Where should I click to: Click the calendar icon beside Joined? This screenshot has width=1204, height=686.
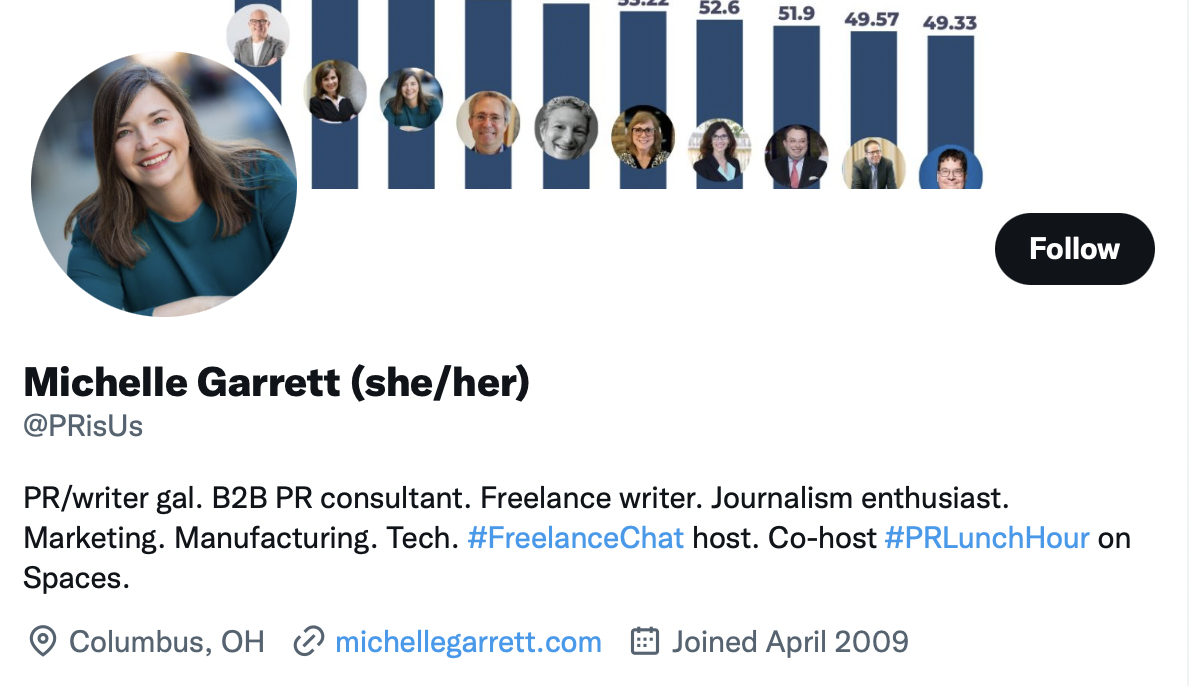pos(645,641)
